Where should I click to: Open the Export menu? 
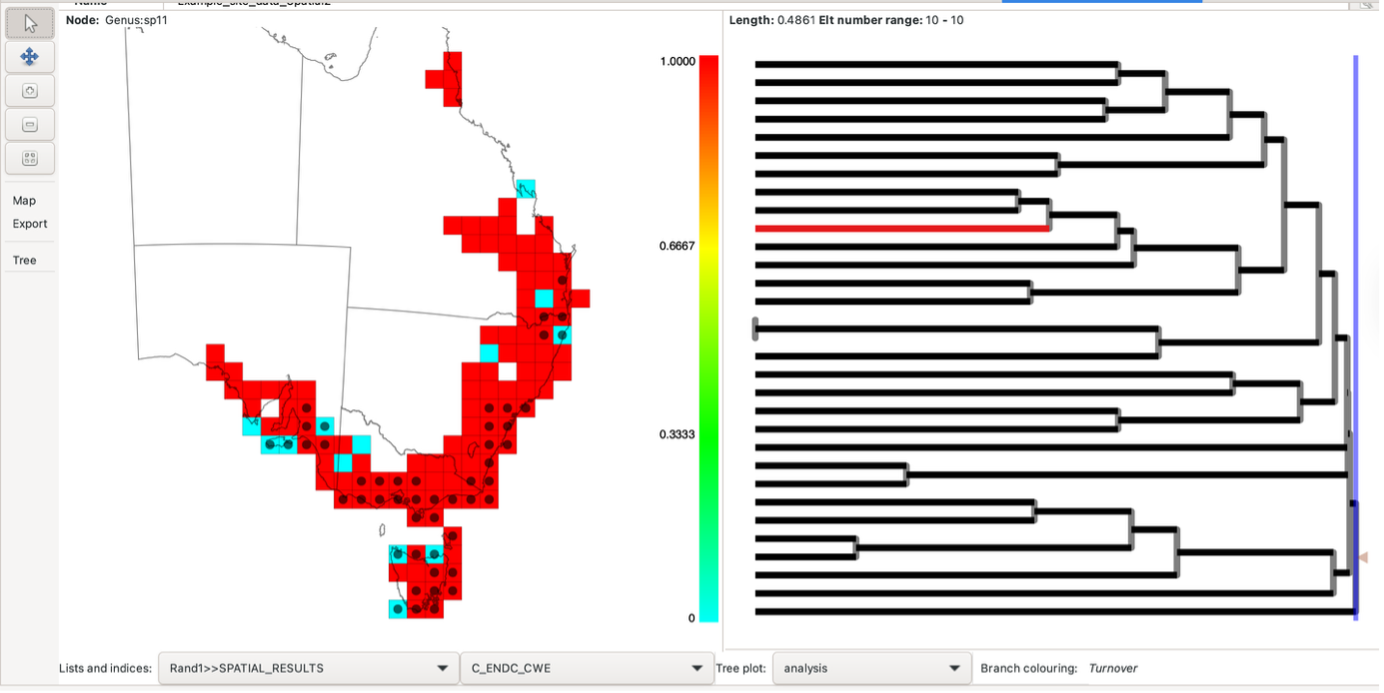pyautogui.click(x=30, y=224)
